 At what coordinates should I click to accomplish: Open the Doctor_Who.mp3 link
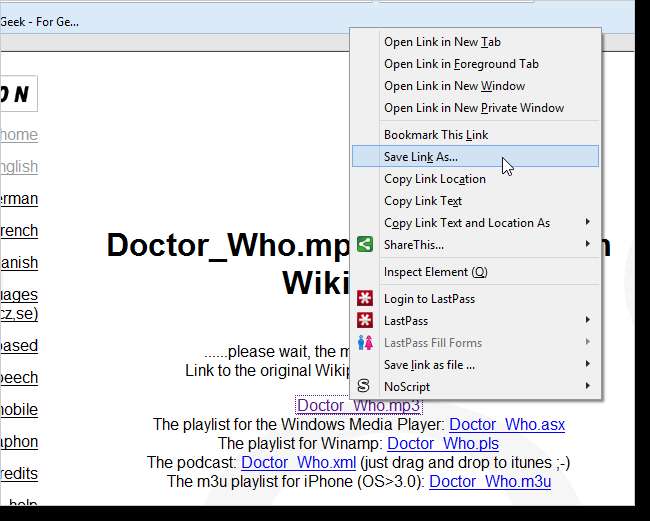pyautogui.click(x=359, y=405)
